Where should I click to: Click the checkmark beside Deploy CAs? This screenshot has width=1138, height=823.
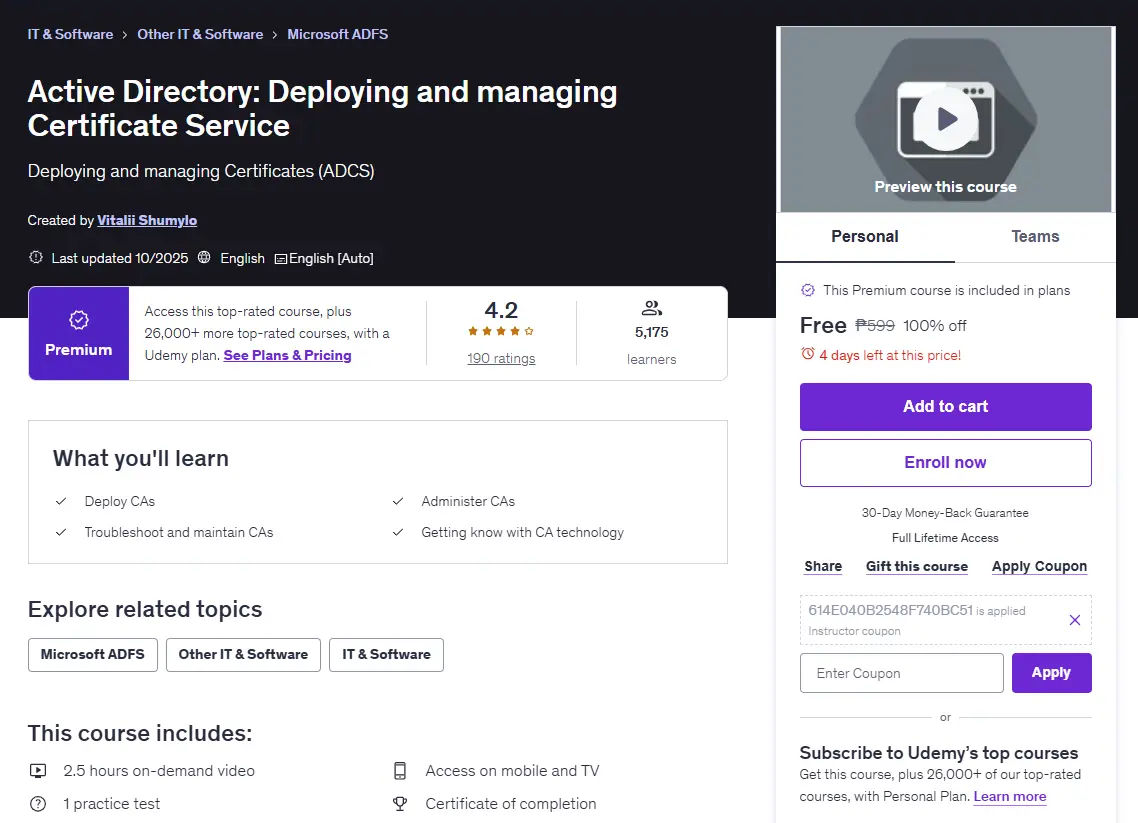[x=61, y=501]
